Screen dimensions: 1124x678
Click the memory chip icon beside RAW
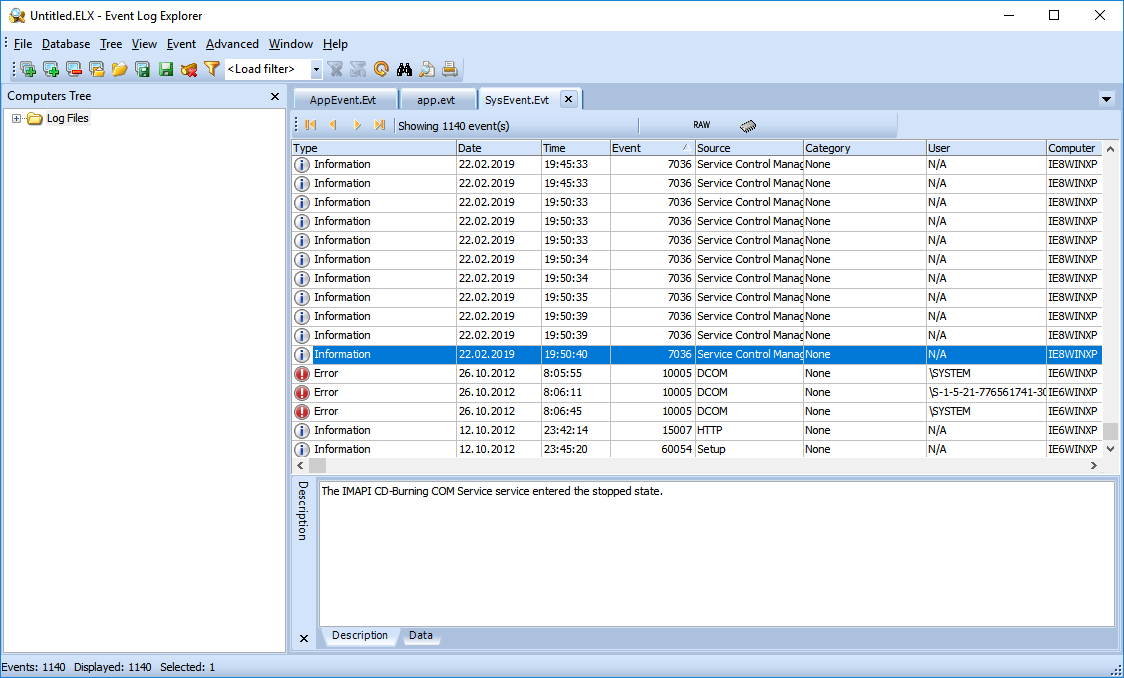click(748, 125)
